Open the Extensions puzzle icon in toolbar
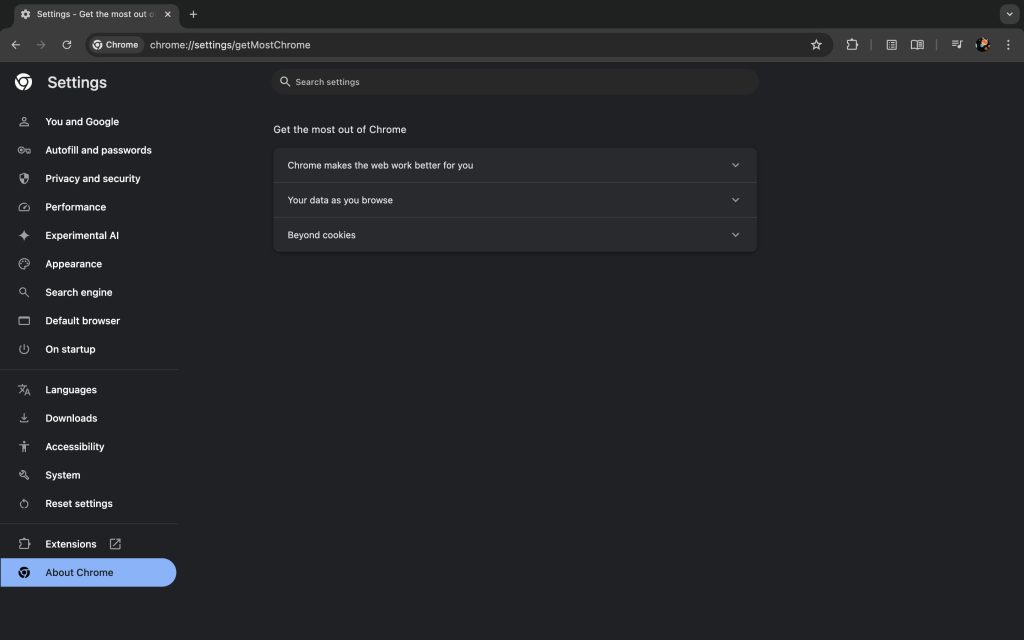Image resolution: width=1024 pixels, height=640 pixels. (x=852, y=45)
